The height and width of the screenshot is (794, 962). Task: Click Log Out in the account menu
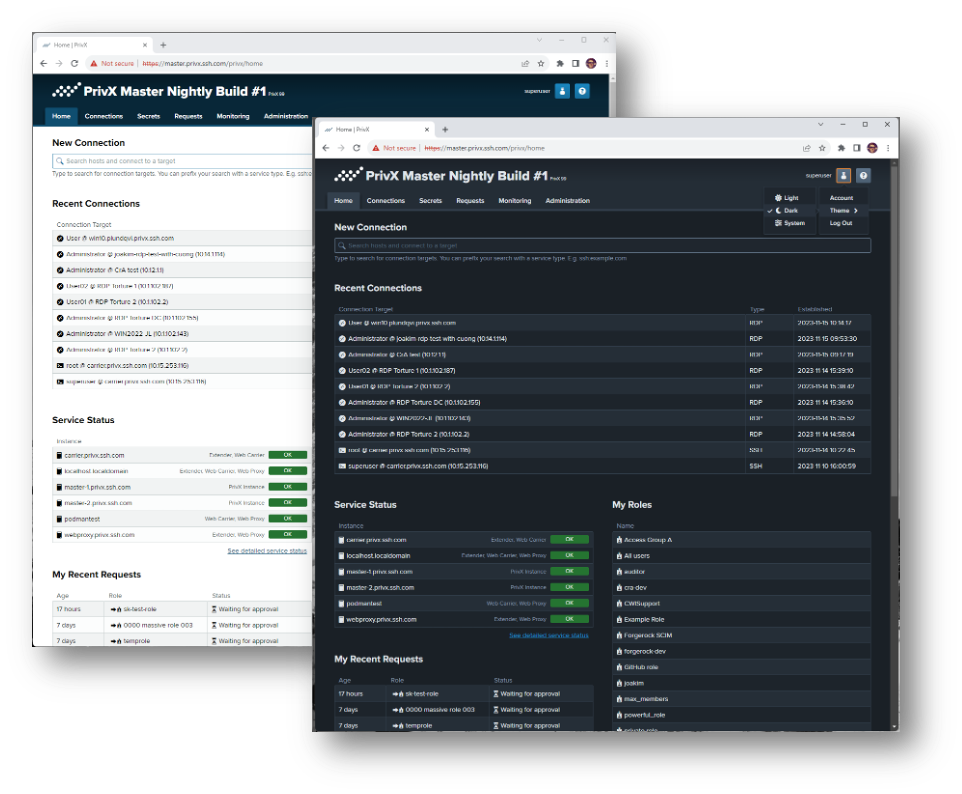coord(843,223)
